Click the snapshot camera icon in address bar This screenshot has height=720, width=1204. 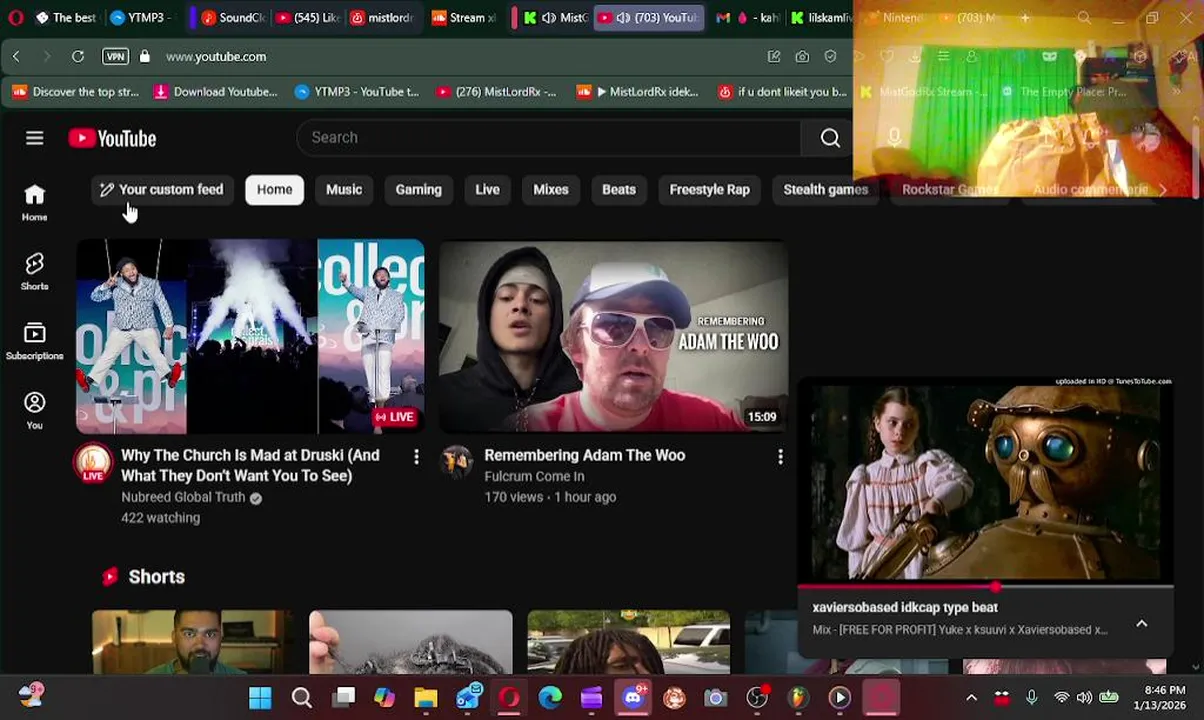pos(802,57)
